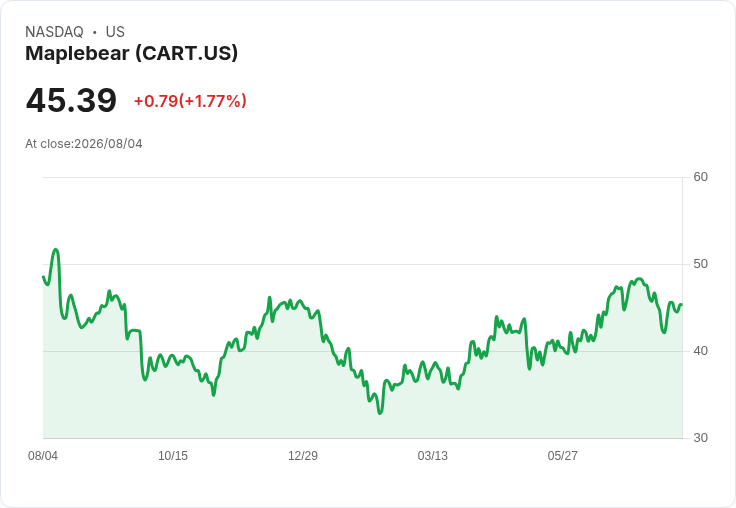Click the 03/13 date axis label
The height and width of the screenshot is (508, 736).
433,456
